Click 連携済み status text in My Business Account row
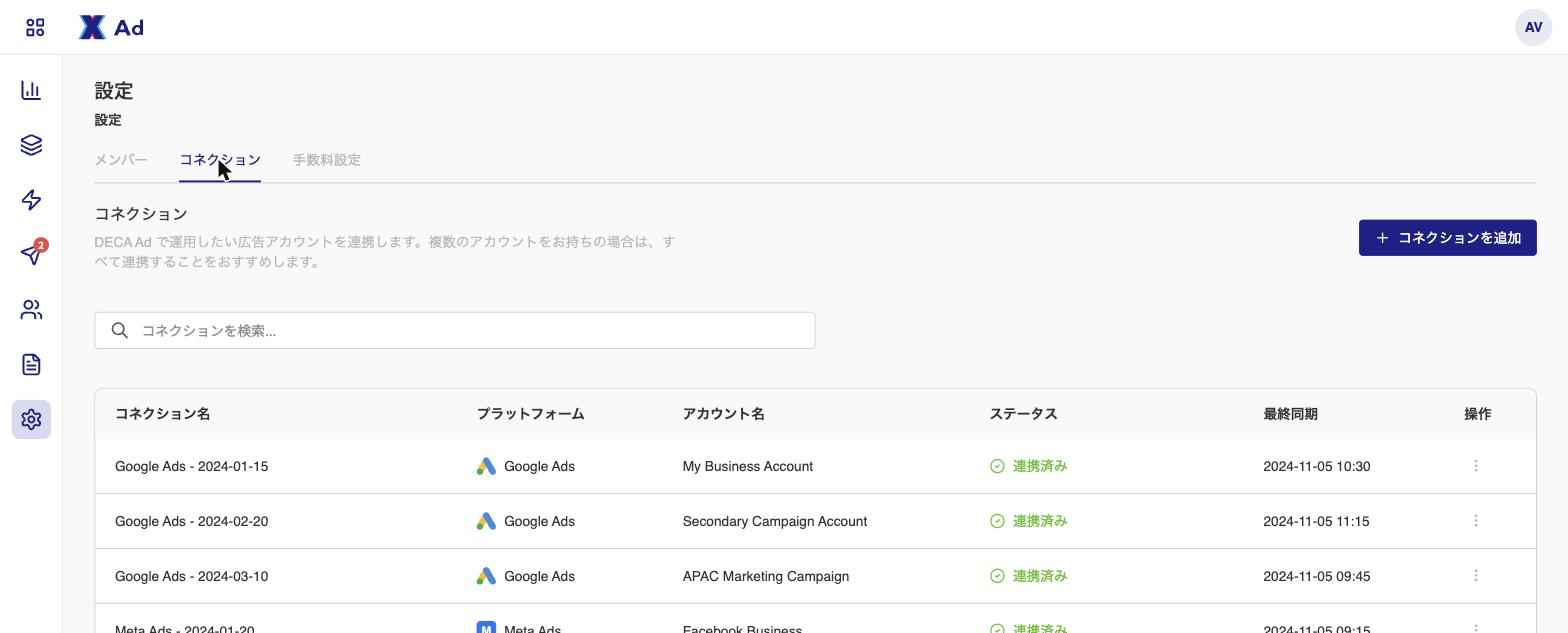The width and height of the screenshot is (1568, 633). [1040, 466]
